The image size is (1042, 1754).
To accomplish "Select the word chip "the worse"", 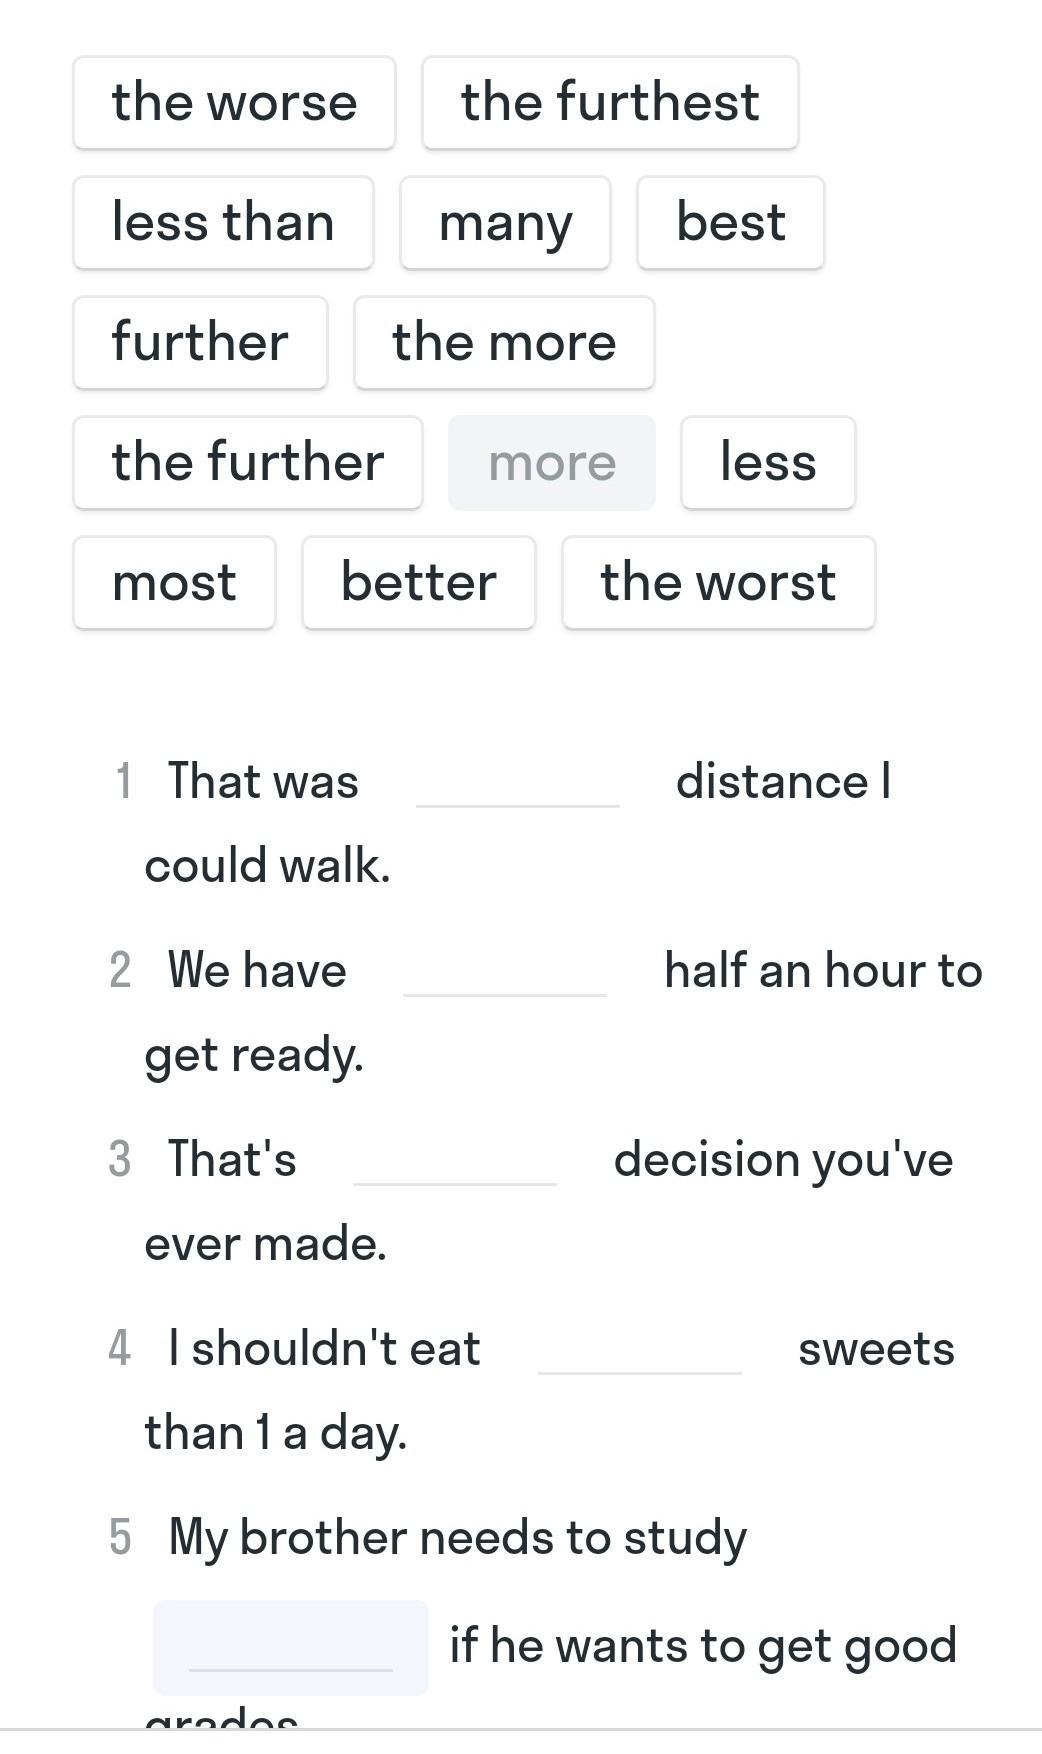I will [x=234, y=103].
